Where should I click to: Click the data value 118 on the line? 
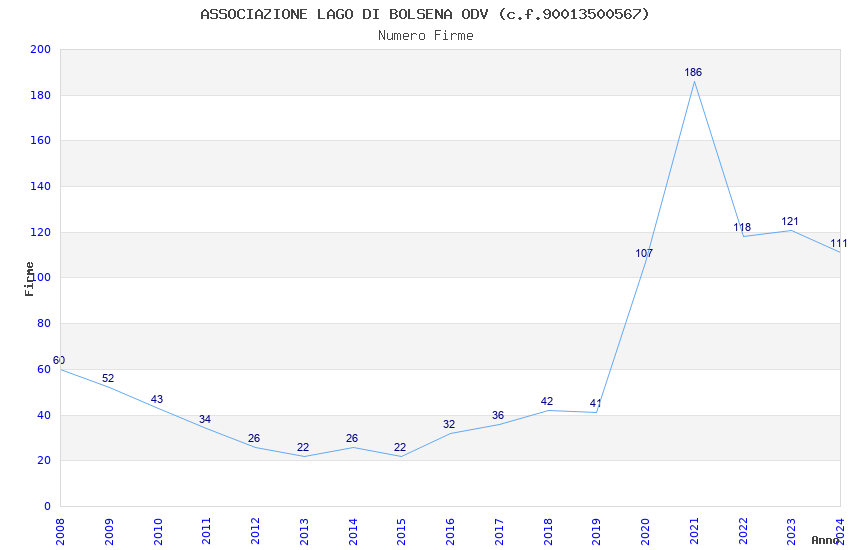[x=742, y=228]
